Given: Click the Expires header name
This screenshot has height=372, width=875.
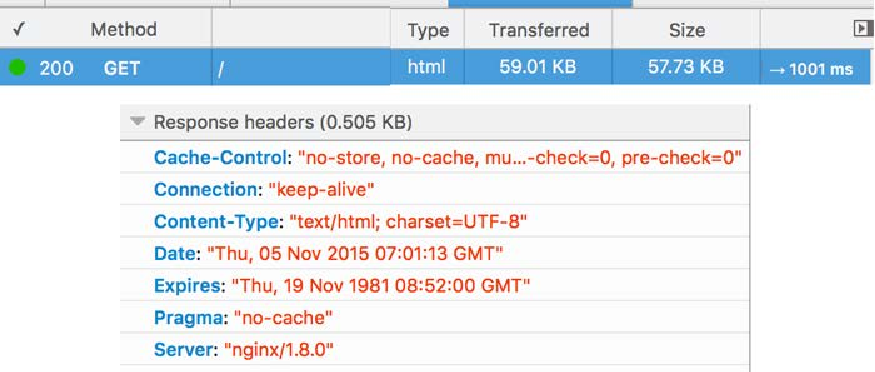Looking at the screenshot, I should point(188,286).
